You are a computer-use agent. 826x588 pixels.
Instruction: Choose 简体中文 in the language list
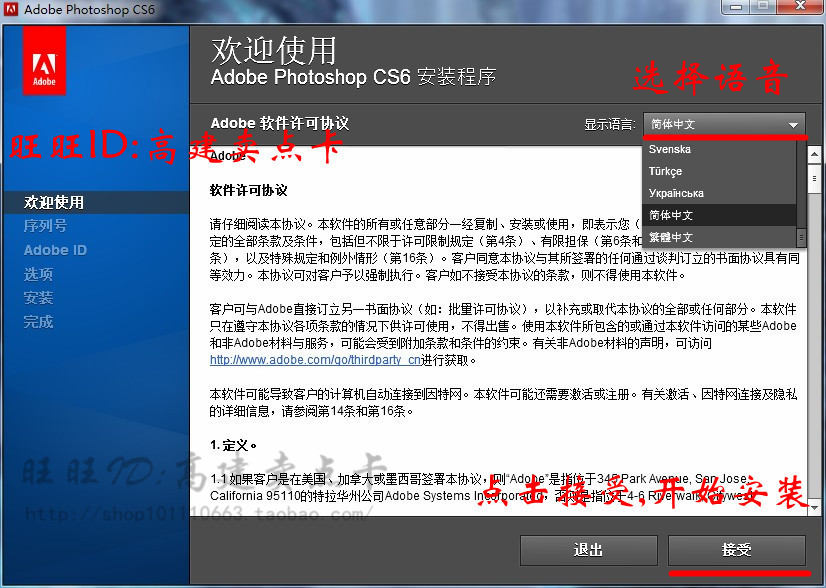tap(719, 215)
